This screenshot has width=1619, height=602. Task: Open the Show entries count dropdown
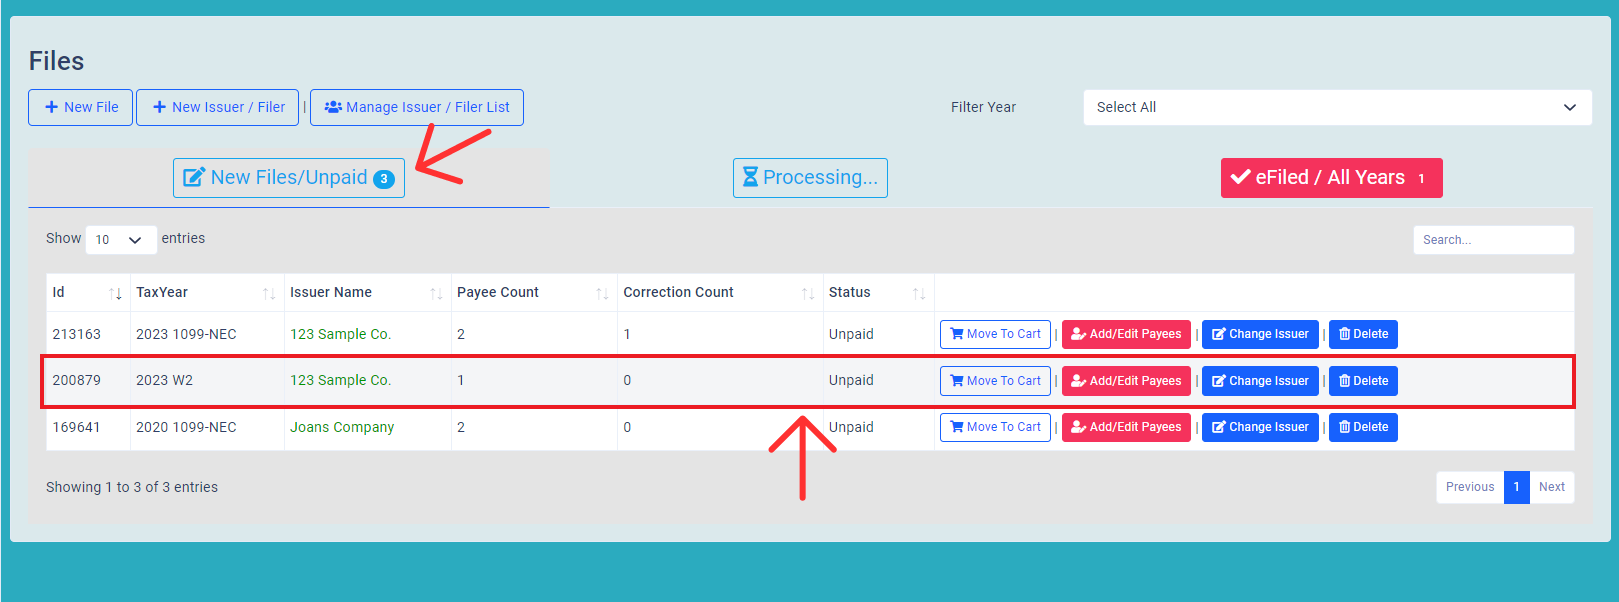121,239
